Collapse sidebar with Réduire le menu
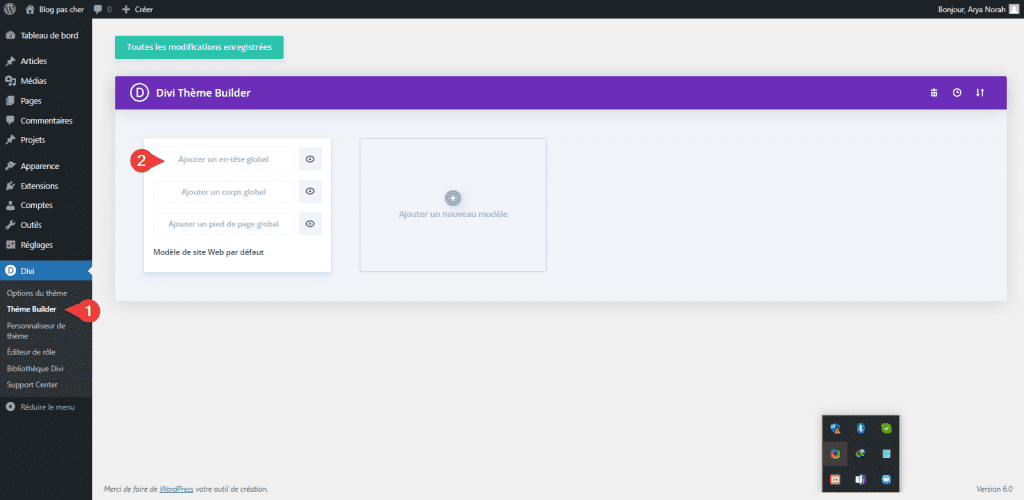 click(40, 407)
